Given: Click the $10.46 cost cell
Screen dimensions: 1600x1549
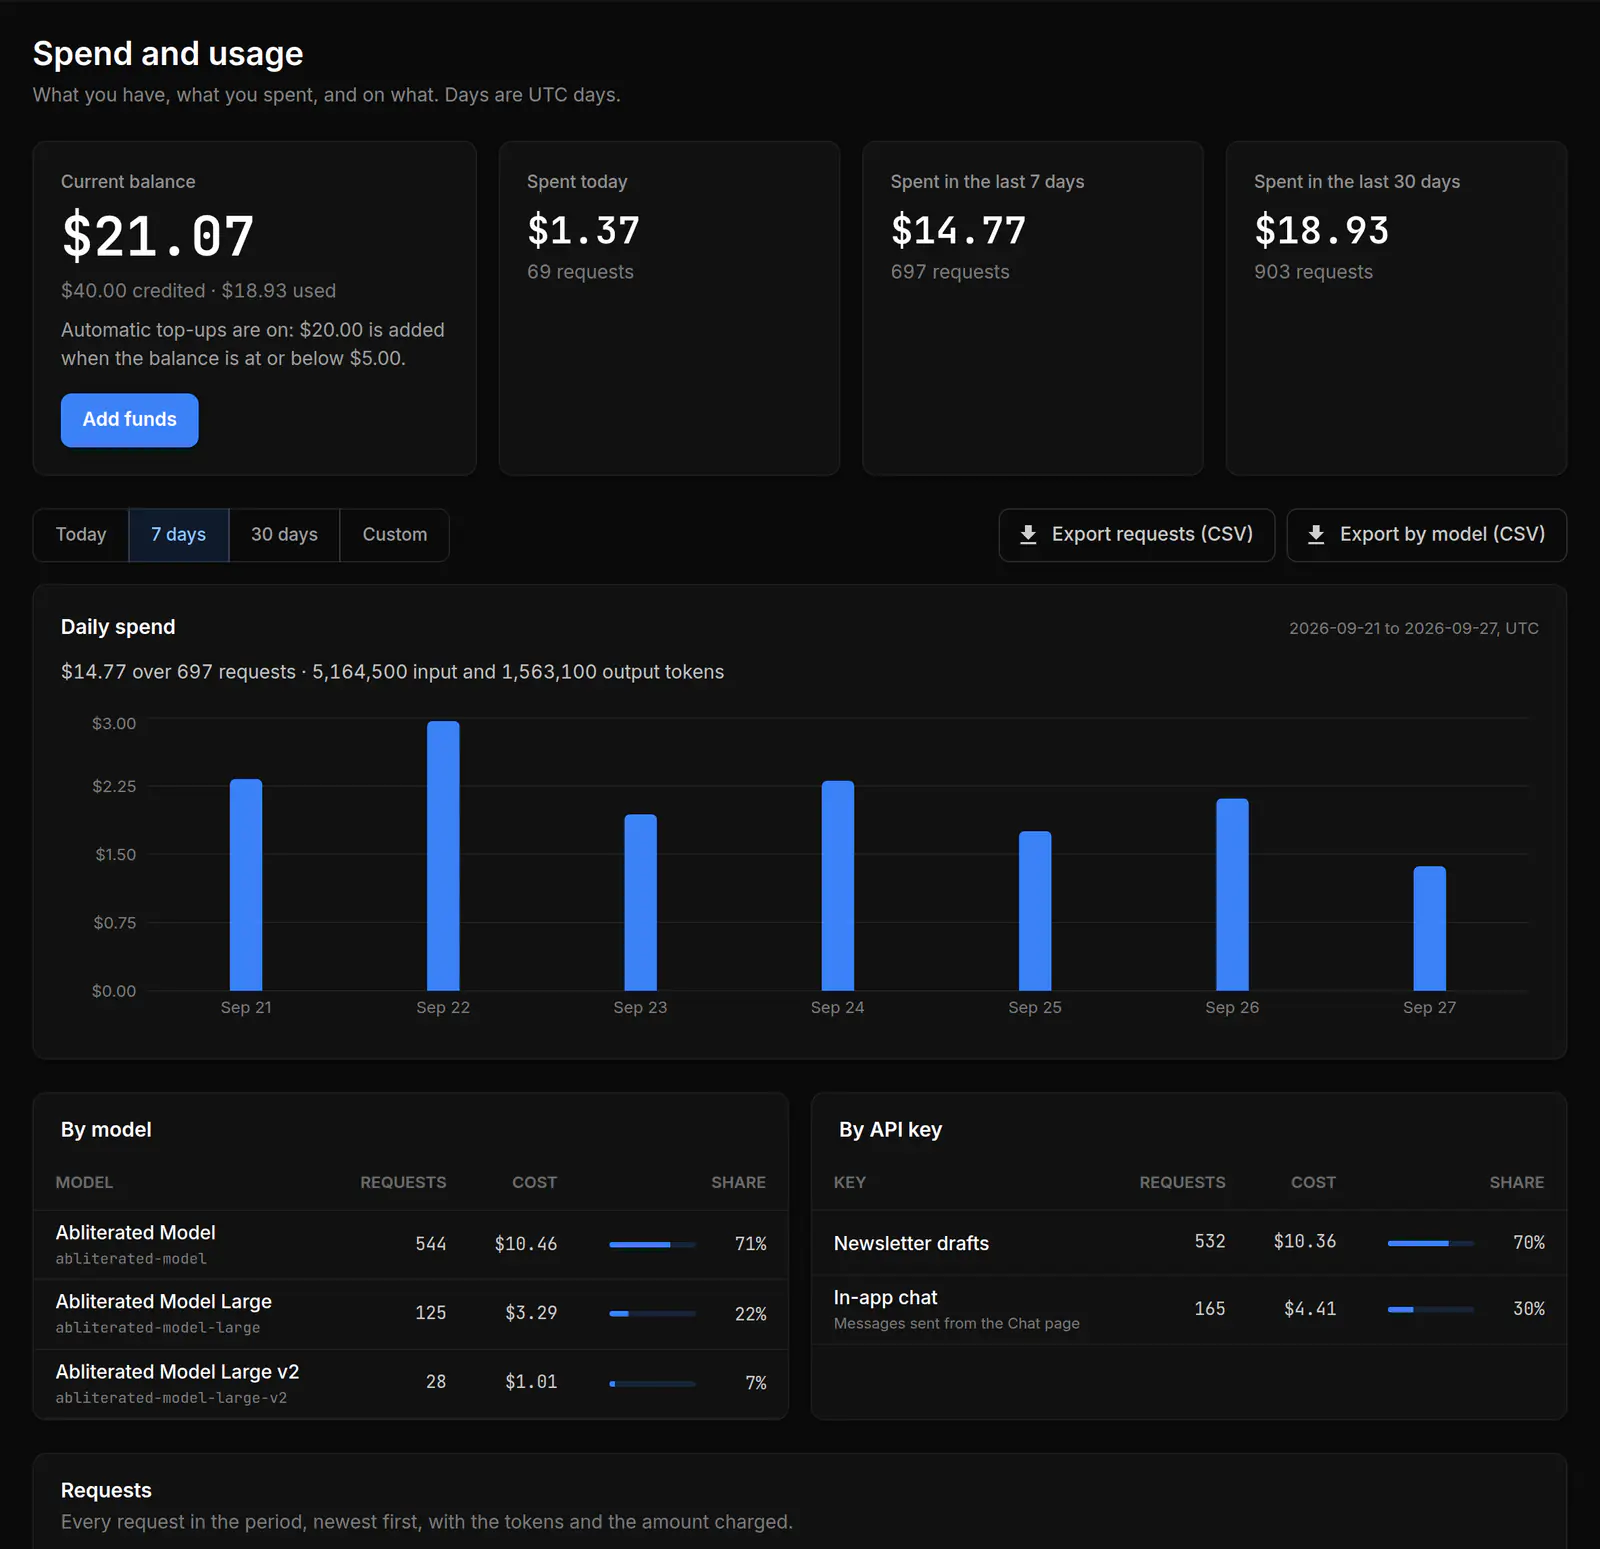Looking at the screenshot, I should pyautogui.click(x=526, y=1244).
